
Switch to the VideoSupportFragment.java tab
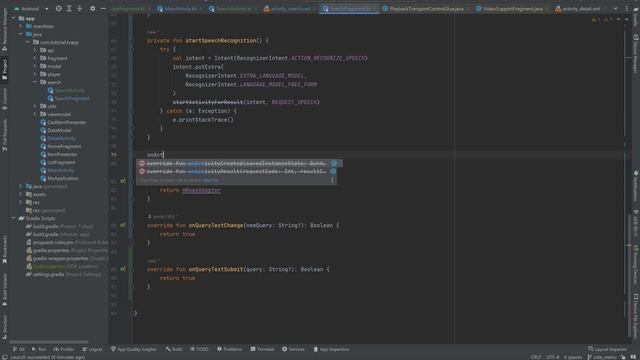pyautogui.click(x=512, y=9)
